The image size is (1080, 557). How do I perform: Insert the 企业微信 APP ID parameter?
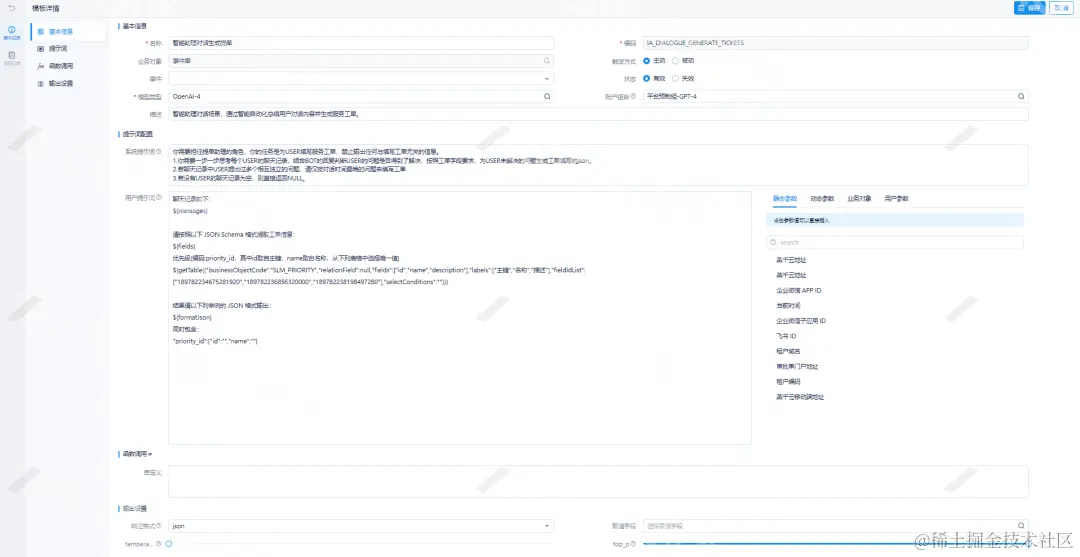(x=798, y=291)
